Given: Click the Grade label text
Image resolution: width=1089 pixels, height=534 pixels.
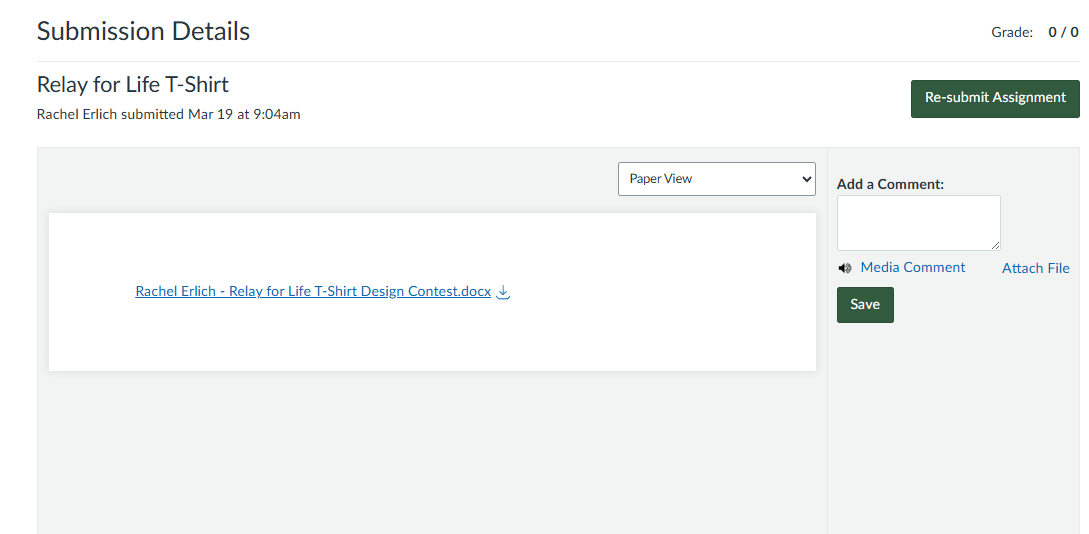Looking at the screenshot, I should [x=1011, y=32].
